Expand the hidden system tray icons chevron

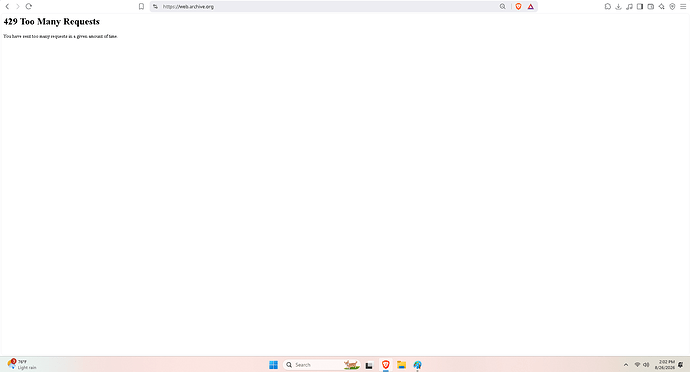(x=626, y=365)
